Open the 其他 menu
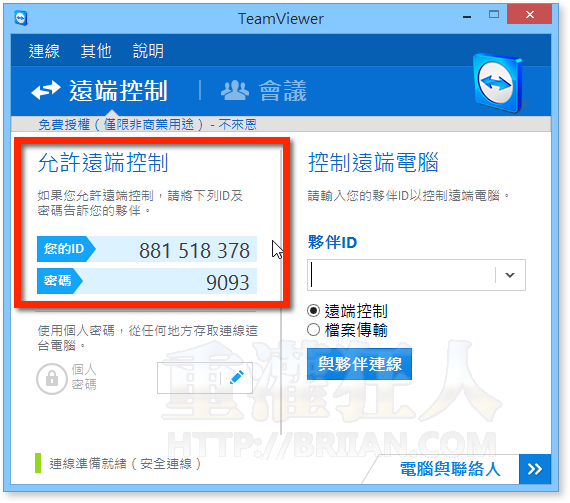 (96, 51)
